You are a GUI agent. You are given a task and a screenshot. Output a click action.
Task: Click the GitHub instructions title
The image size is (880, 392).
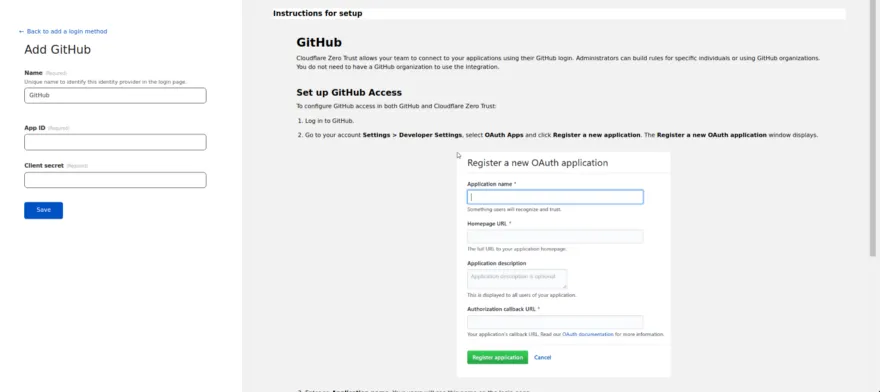pyautogui.click(x=319, y=43)
